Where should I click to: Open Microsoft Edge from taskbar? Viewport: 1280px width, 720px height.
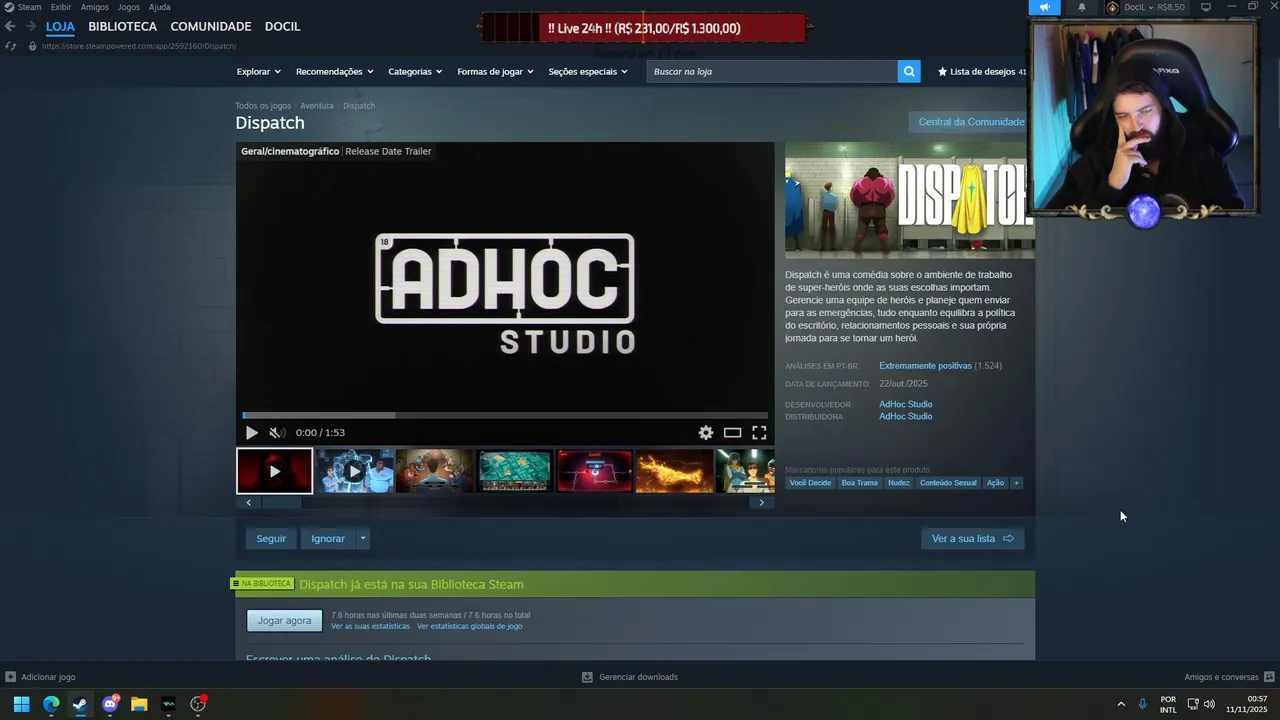point(51,704)
